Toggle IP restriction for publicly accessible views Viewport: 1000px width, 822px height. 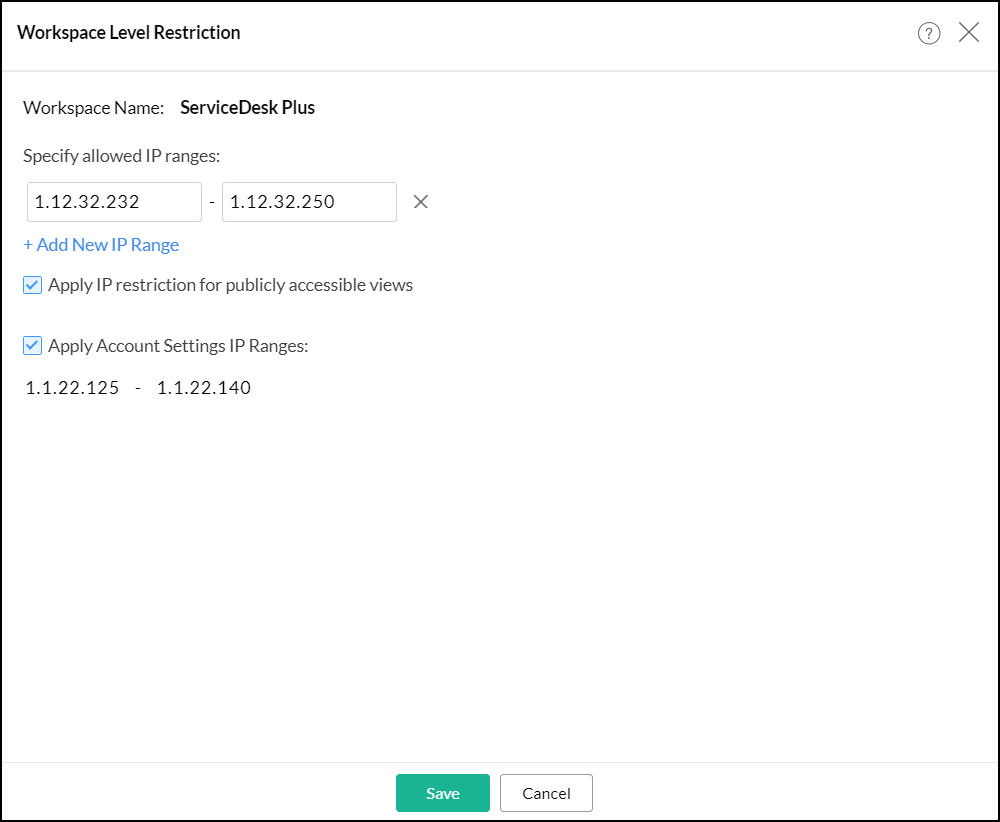click(x=33, y=285)
